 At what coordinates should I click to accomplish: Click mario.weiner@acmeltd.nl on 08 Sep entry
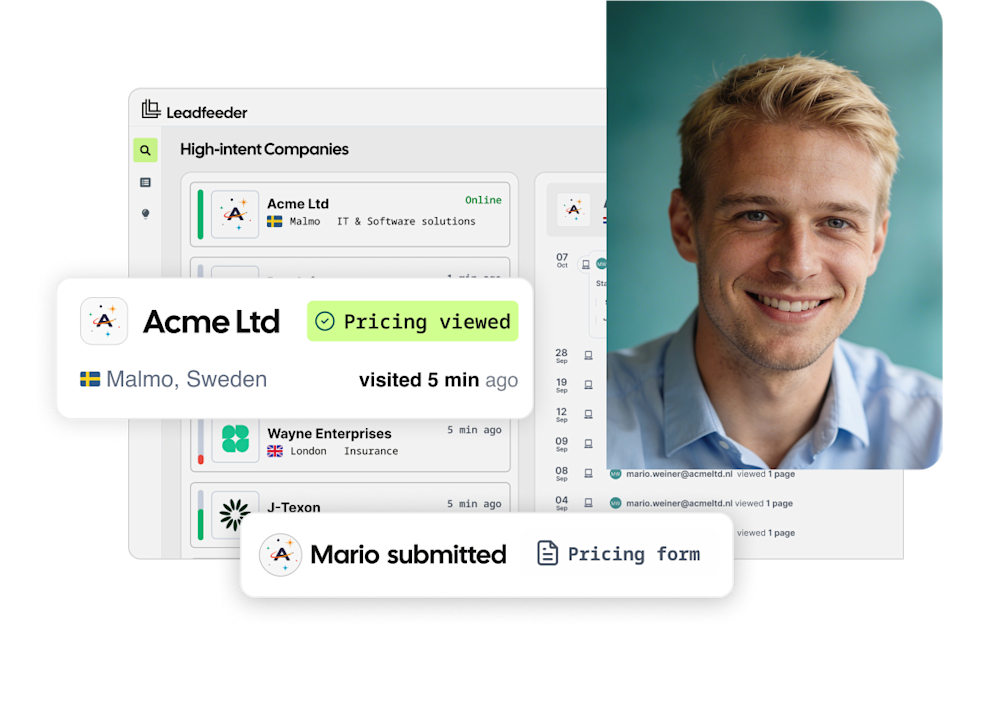pos(679,474)
